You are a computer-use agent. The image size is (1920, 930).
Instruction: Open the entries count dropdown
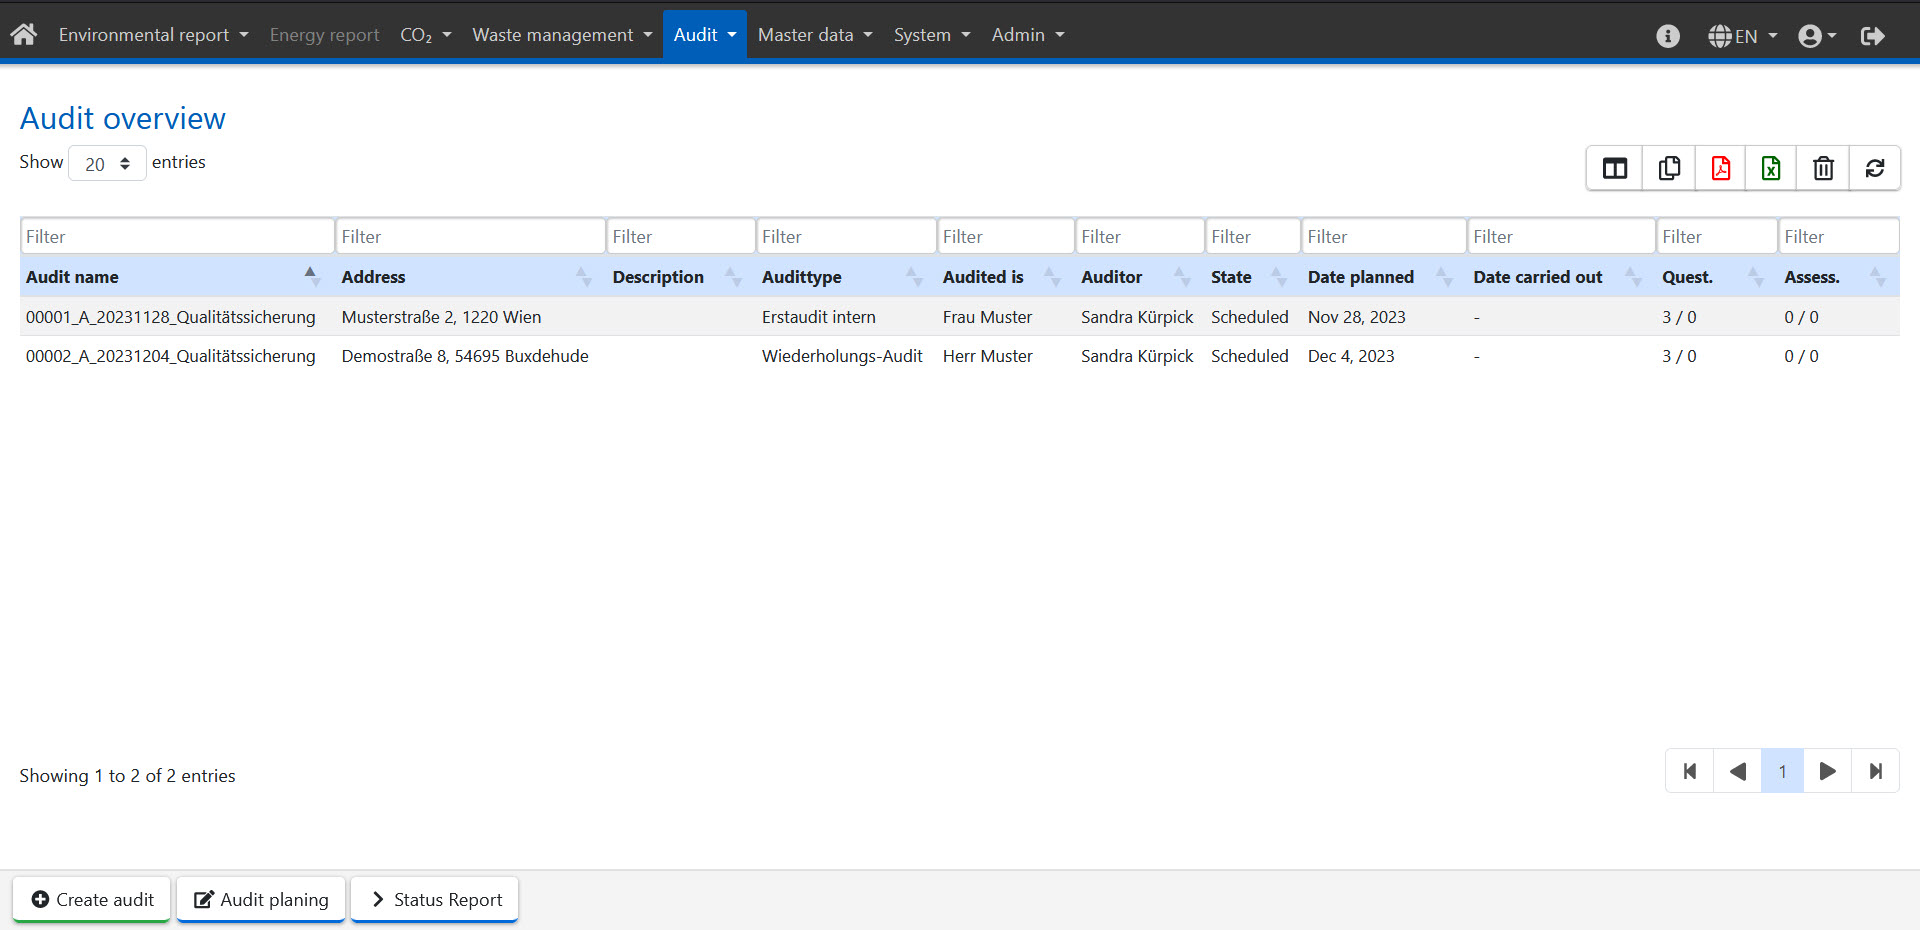point(107,164)
